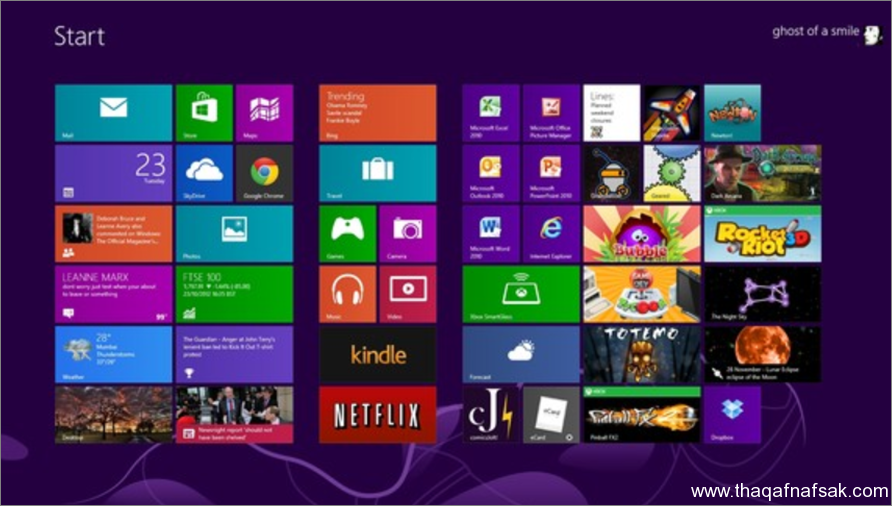Viewport: 892px width, 506px height.
Task: Open the Maps tile
Action: pos(264,112)
